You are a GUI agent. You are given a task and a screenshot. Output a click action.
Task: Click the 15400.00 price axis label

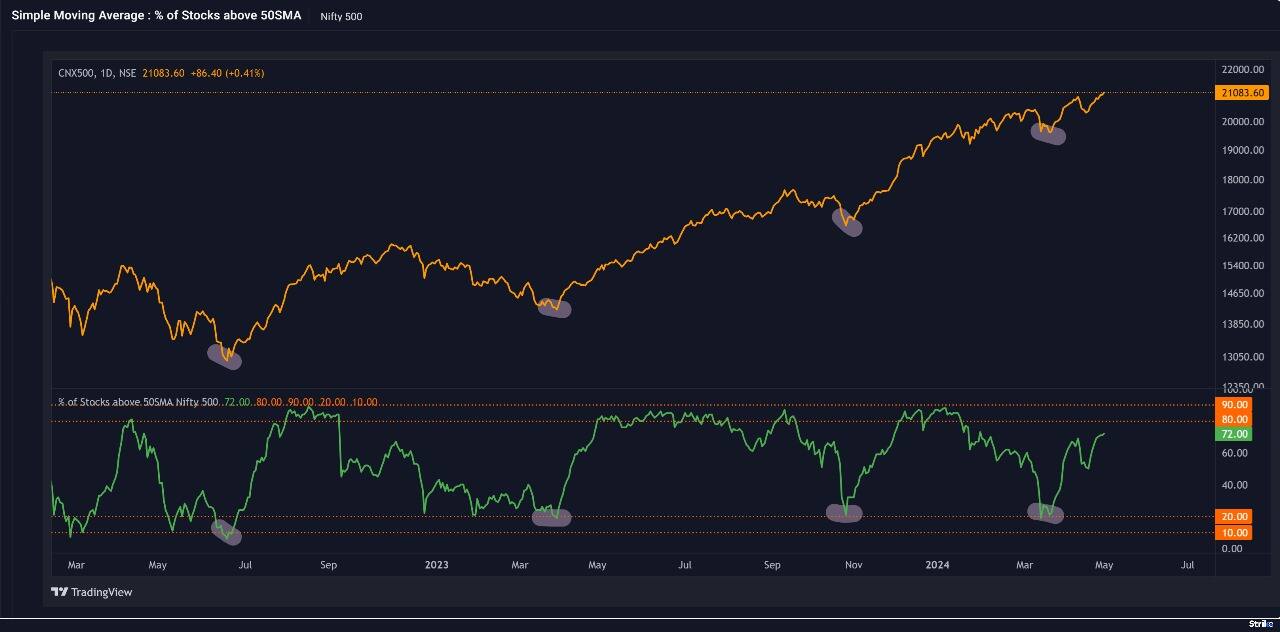coord(1243,265)
